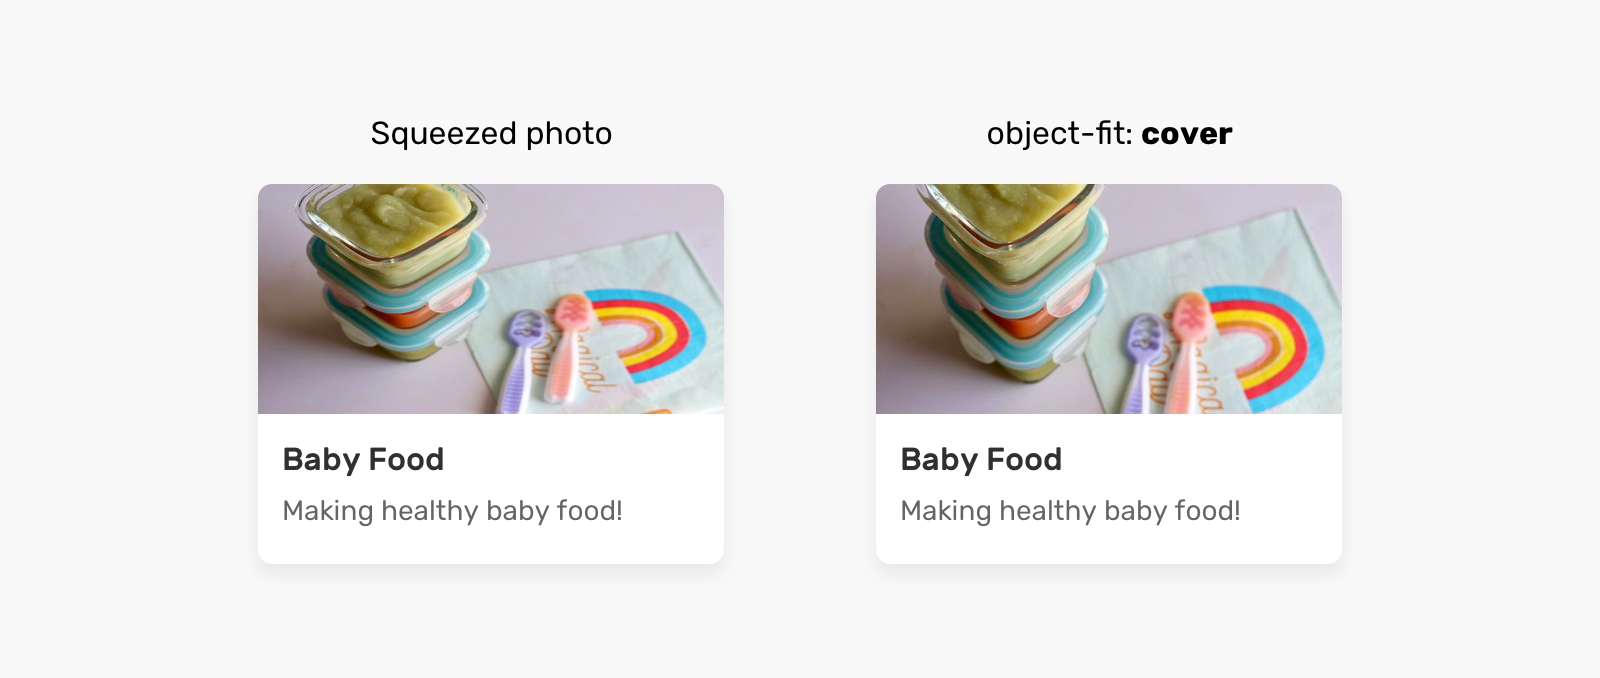1600x678 pixels.
Task: Open the "Baby Food" title under object-fit cover
Action: [x=981, y=459]
